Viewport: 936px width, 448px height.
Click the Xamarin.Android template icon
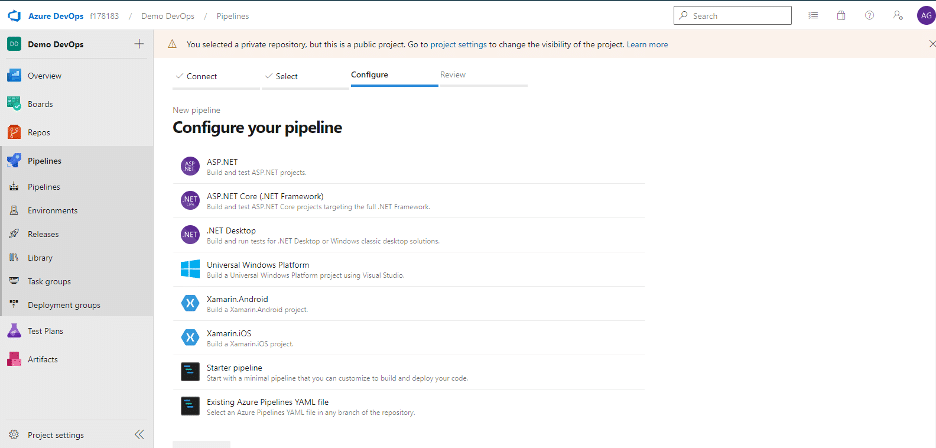[190, 303]
